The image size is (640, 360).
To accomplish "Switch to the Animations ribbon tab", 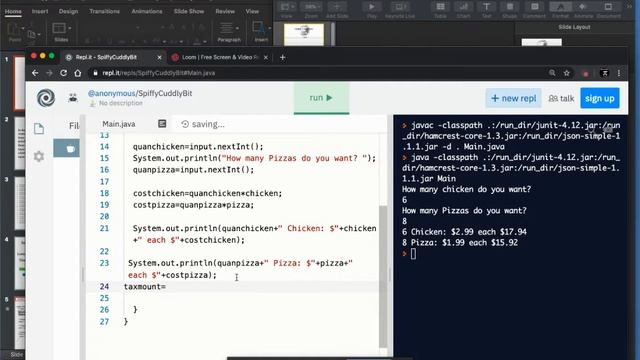I will 147,11.
